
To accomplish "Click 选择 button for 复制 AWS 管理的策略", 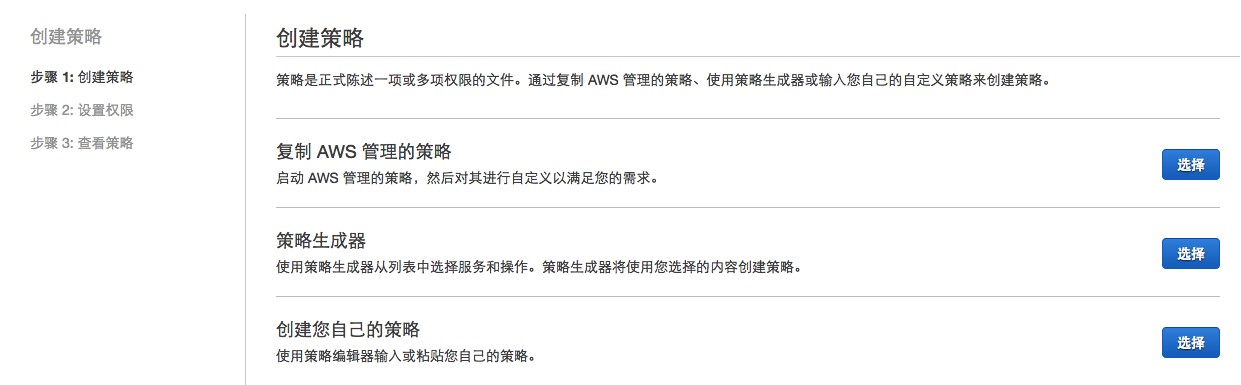I will click(x=1190, y=165).
